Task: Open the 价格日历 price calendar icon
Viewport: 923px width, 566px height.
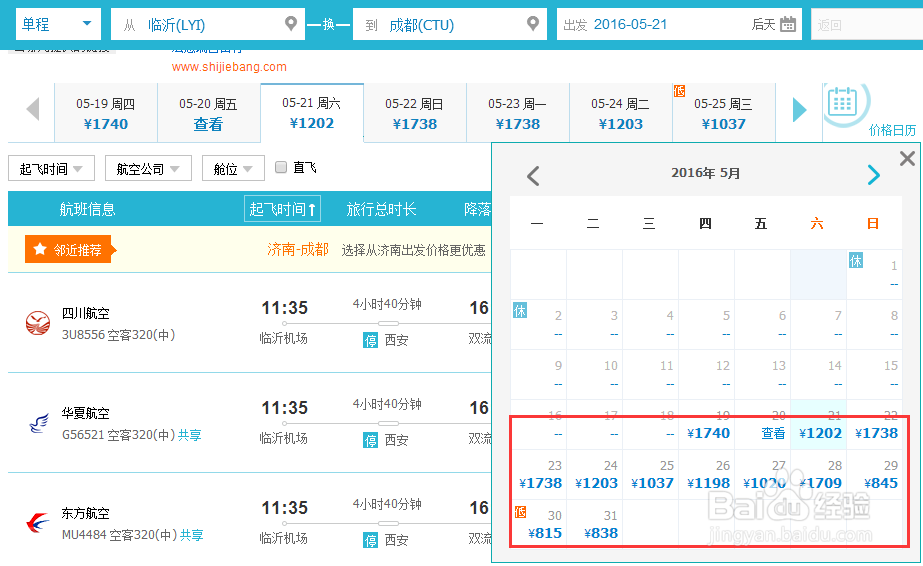Action: coord(843,102)
